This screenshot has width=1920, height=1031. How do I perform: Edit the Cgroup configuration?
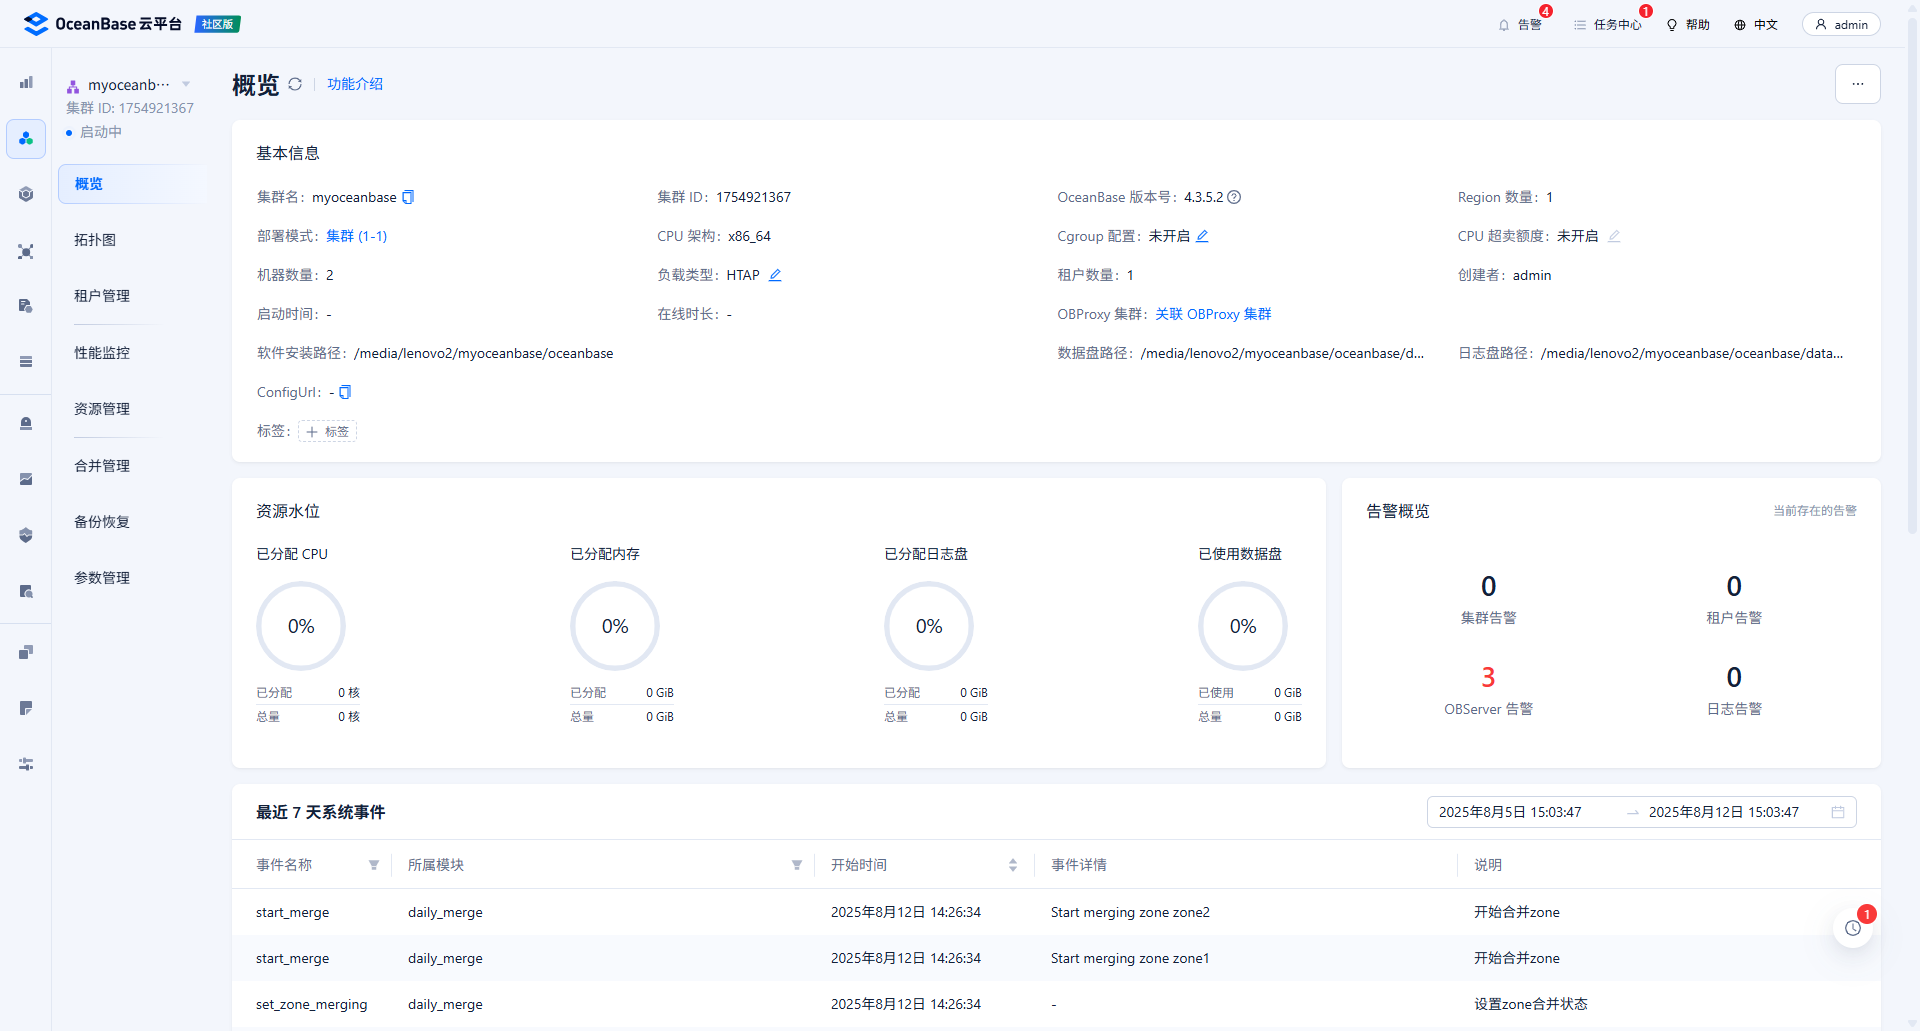click(x=1202, y=236)
